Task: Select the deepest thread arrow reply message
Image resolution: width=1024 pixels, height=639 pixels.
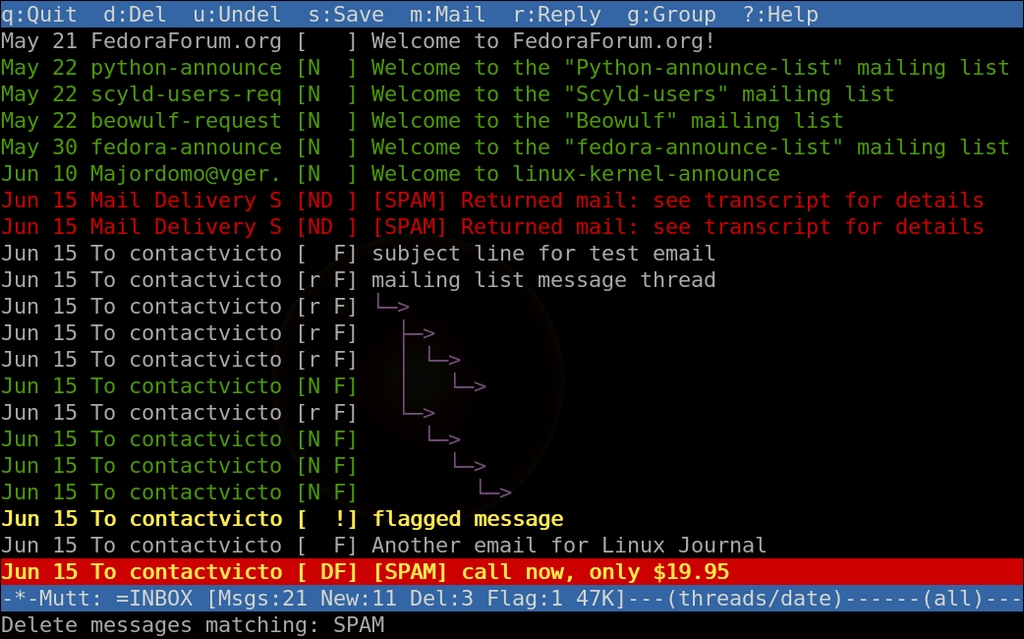Action: tap(495, 491)
